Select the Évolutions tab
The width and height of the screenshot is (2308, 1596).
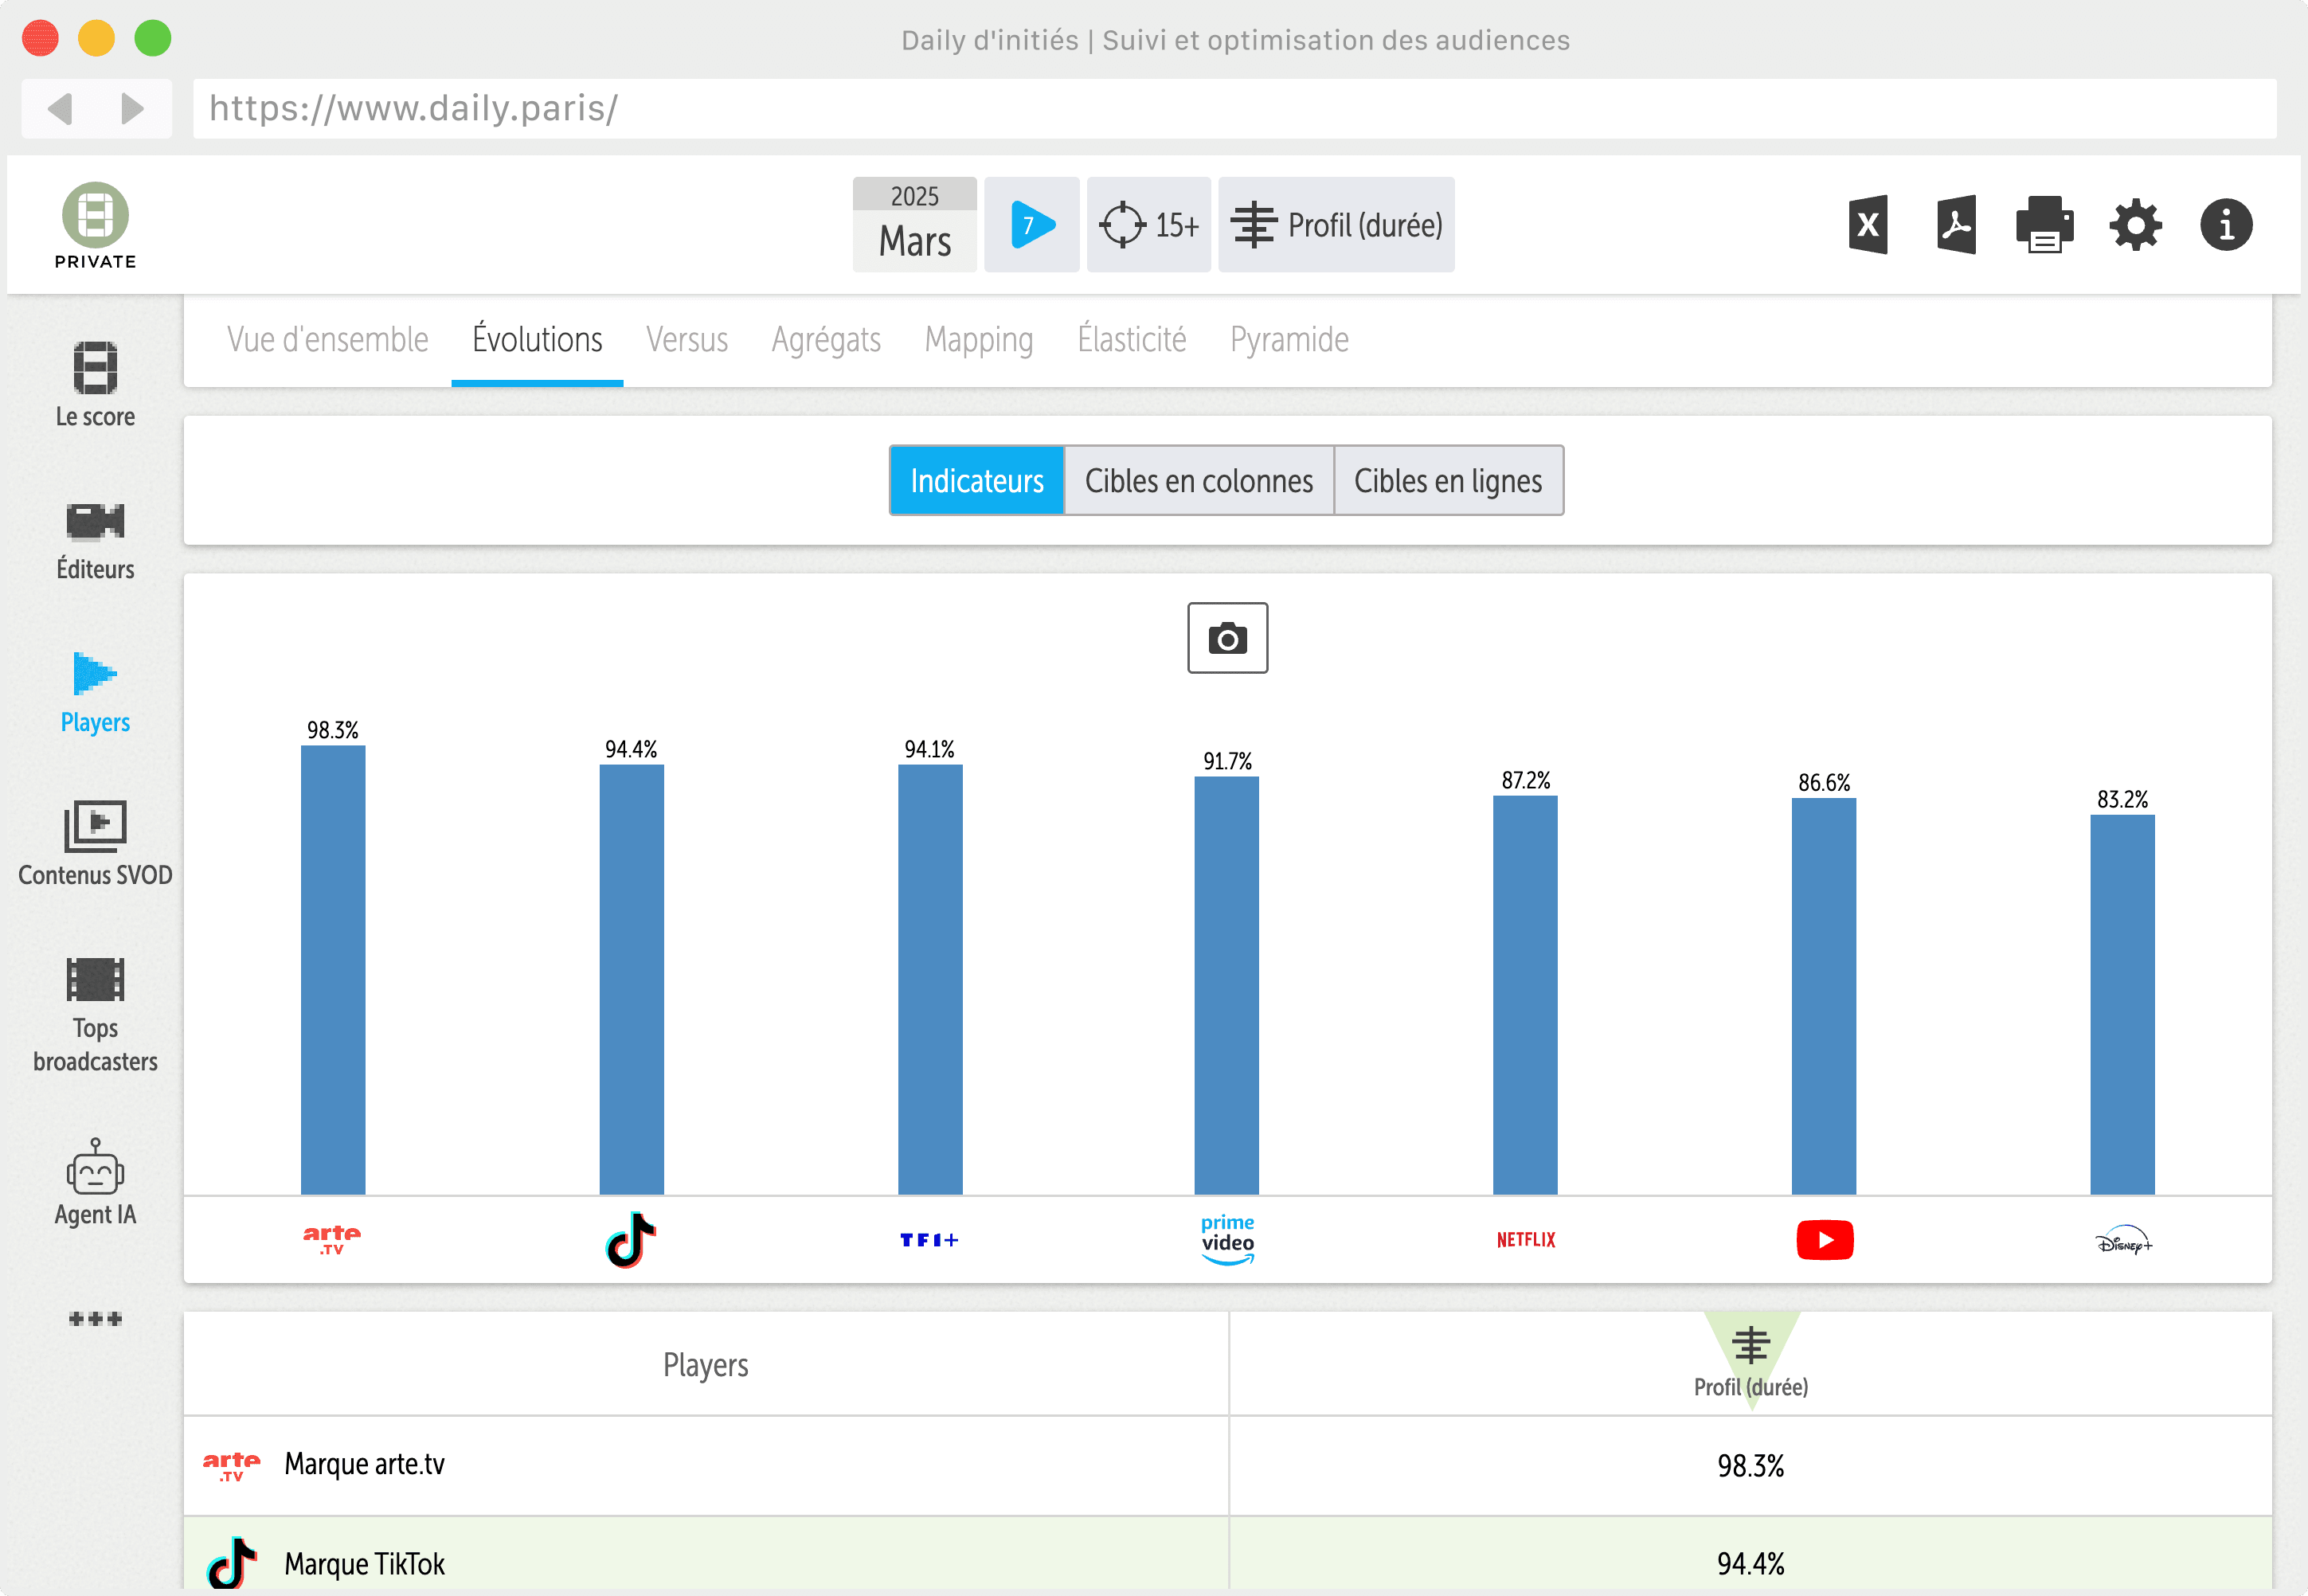pos(537,340)
